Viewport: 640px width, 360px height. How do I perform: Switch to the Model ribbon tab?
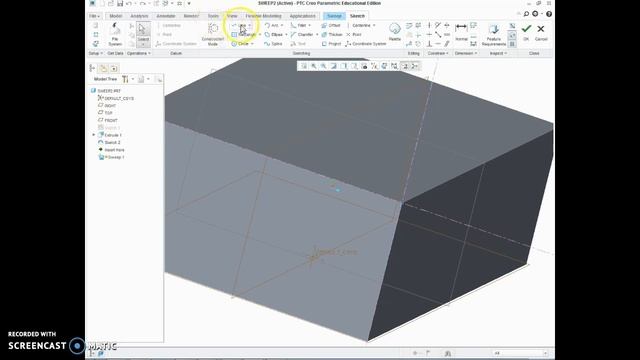pos(116,16)
